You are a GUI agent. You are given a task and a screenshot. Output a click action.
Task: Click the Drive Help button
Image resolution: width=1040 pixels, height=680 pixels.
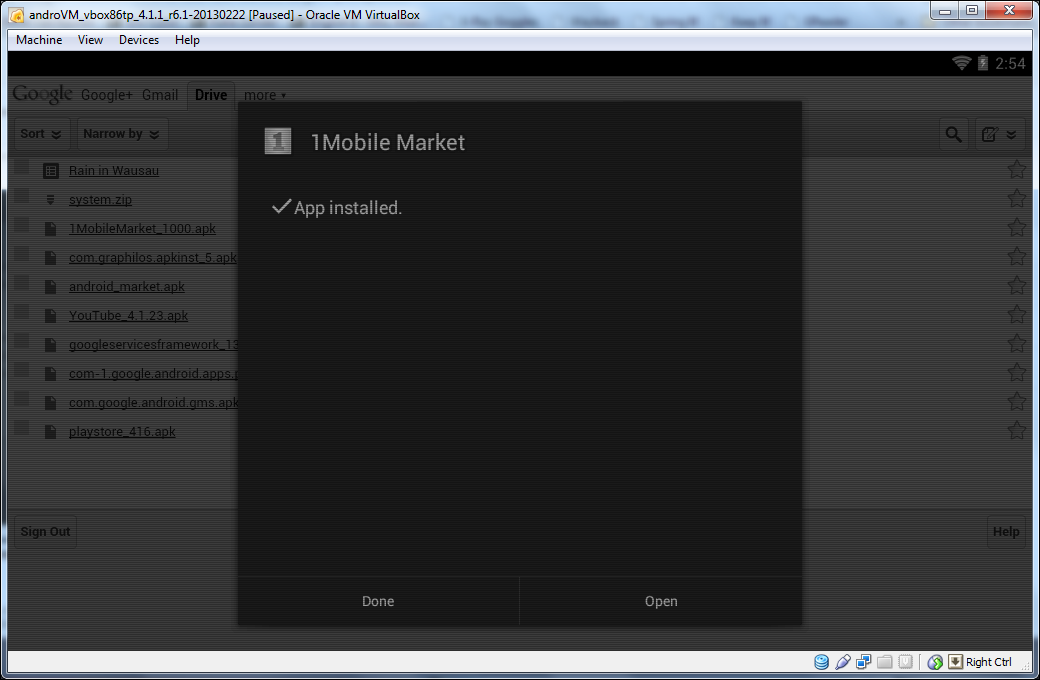[1006, 531]
